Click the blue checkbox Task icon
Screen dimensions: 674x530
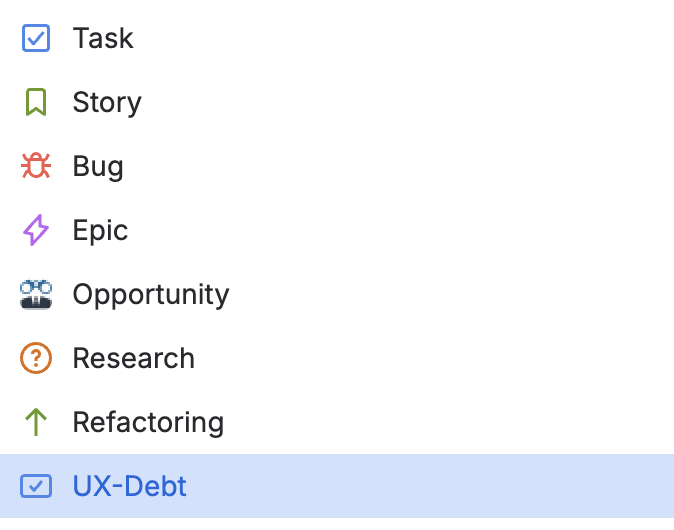coord(36,38)
